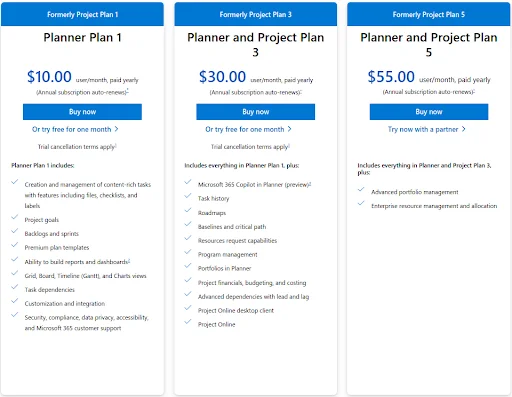Click Buy now for Planner and Project Plan 5
512x397 pixels.
pyautogui.click(x=429, y=112)
